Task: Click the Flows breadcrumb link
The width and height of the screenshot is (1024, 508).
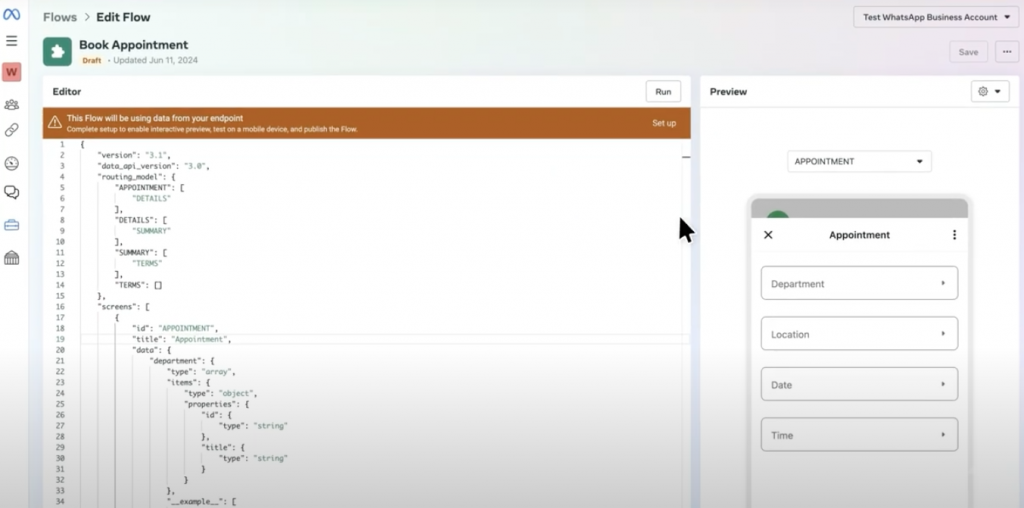Action: (x=60, y=17)
